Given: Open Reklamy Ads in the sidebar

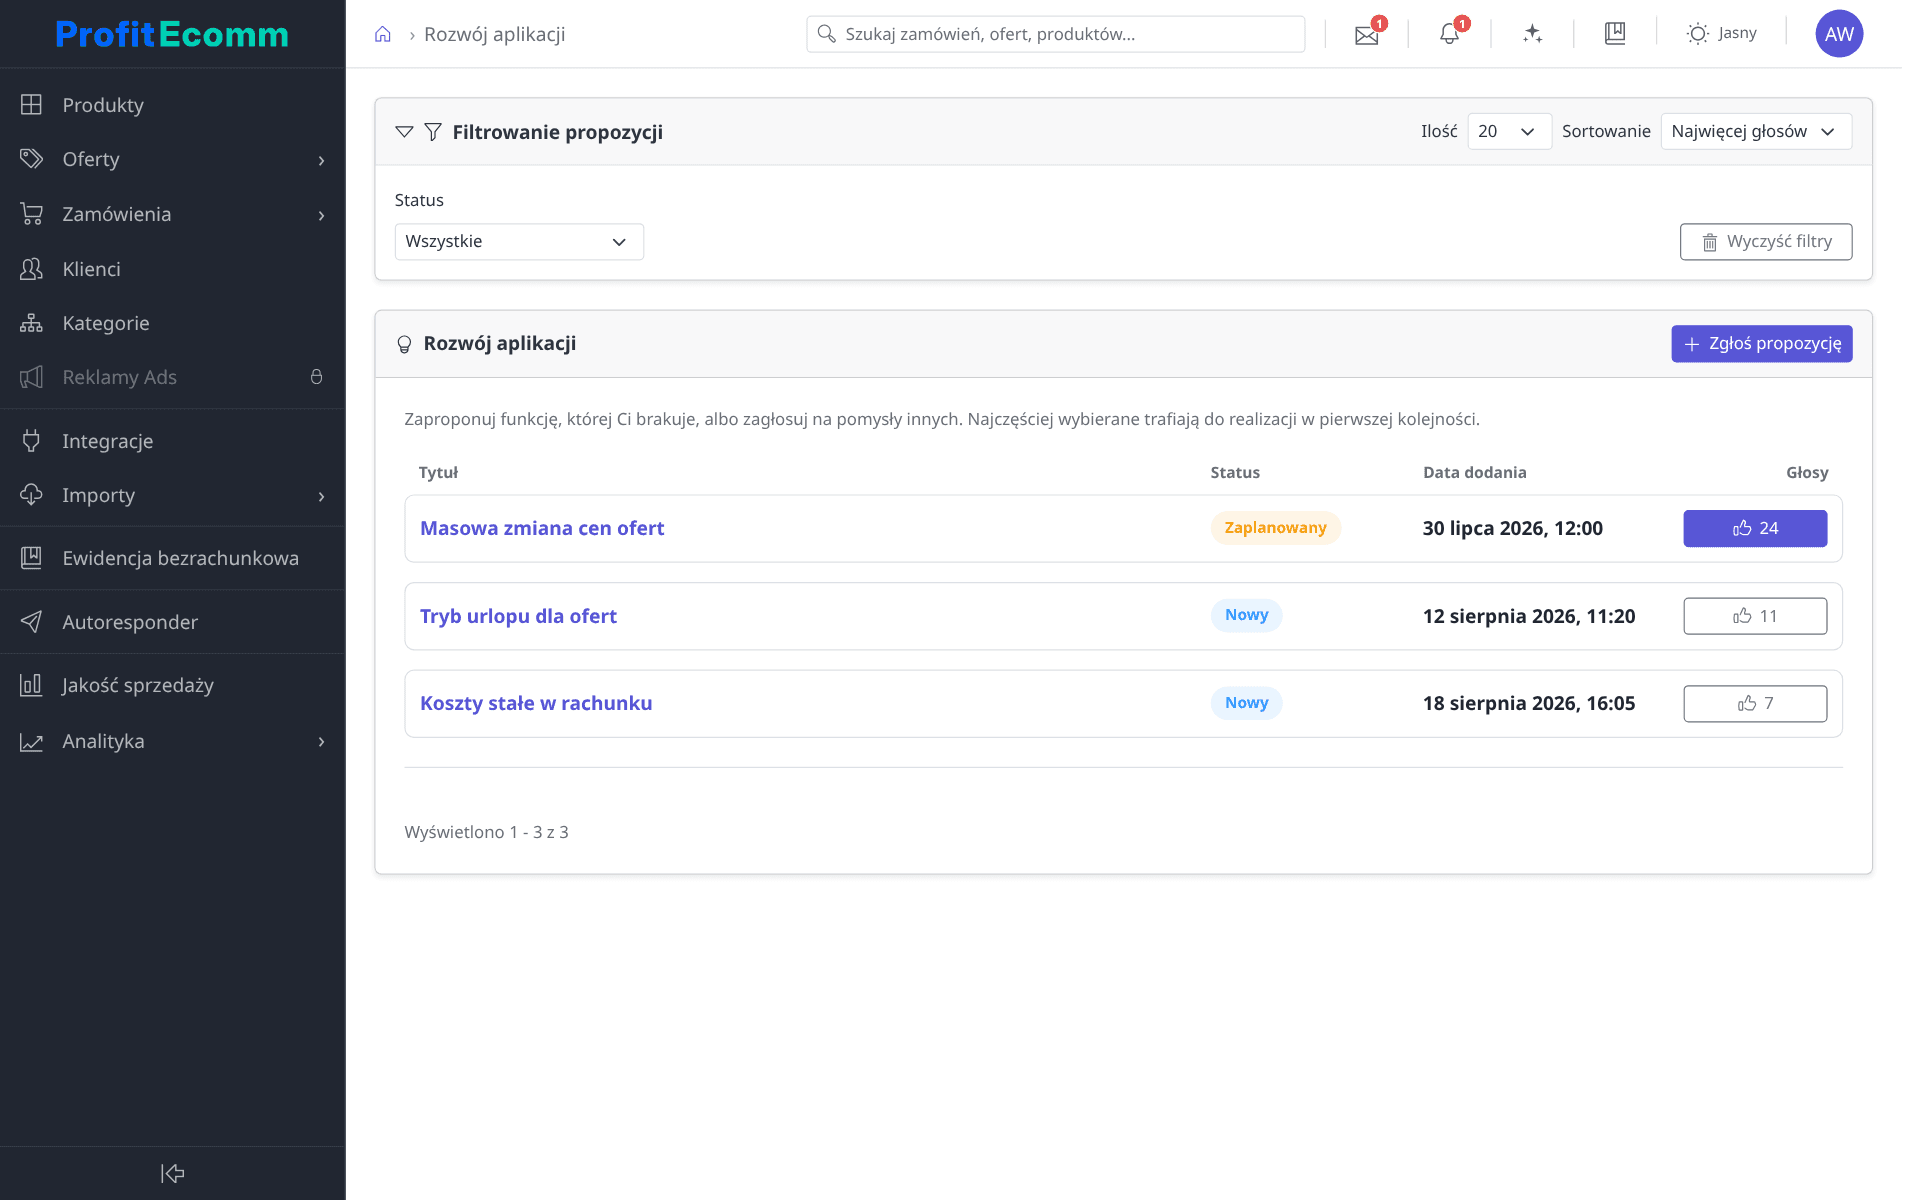Looking at the screenshot, I should [172, 377].
